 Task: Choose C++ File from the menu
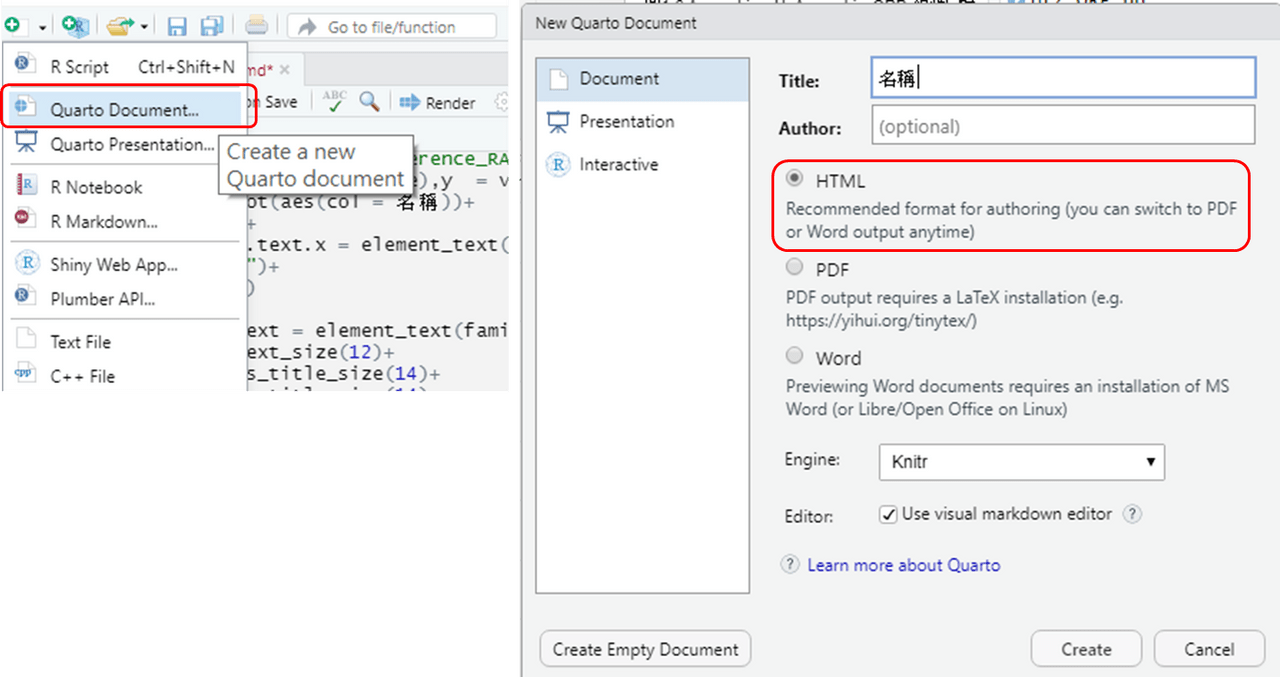coord(125,376)
